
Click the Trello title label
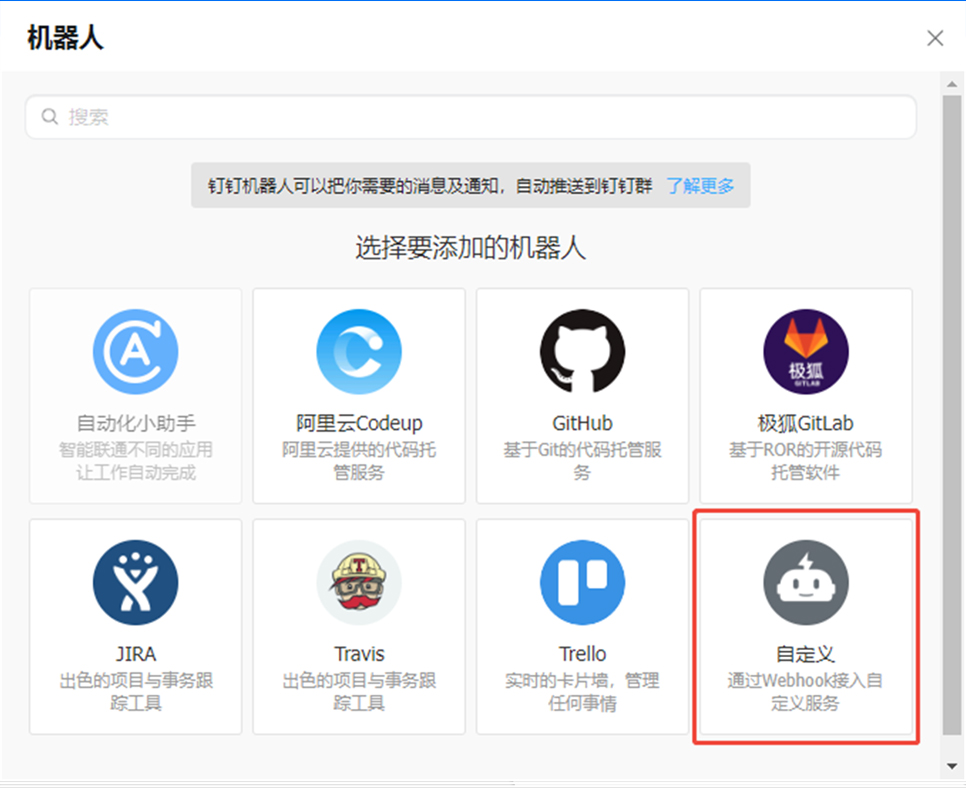(582, 654)
